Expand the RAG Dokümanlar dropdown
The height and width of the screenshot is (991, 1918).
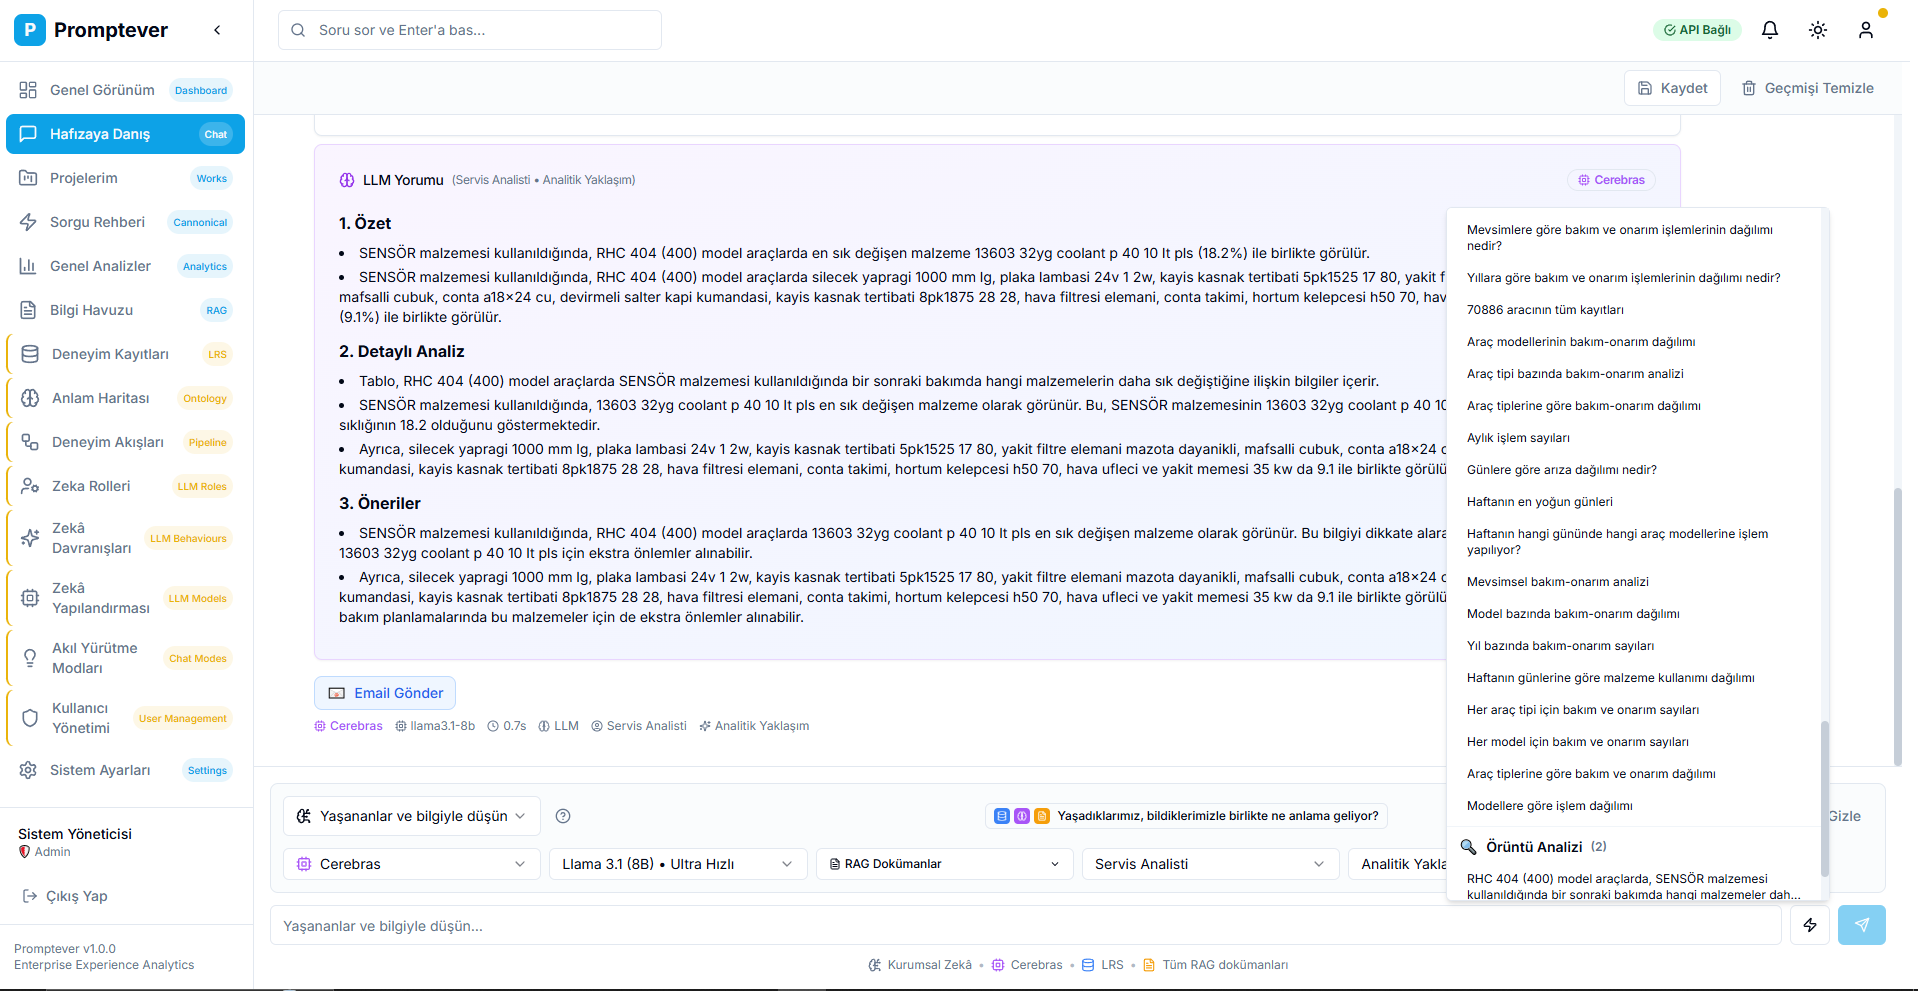(944, 864)
